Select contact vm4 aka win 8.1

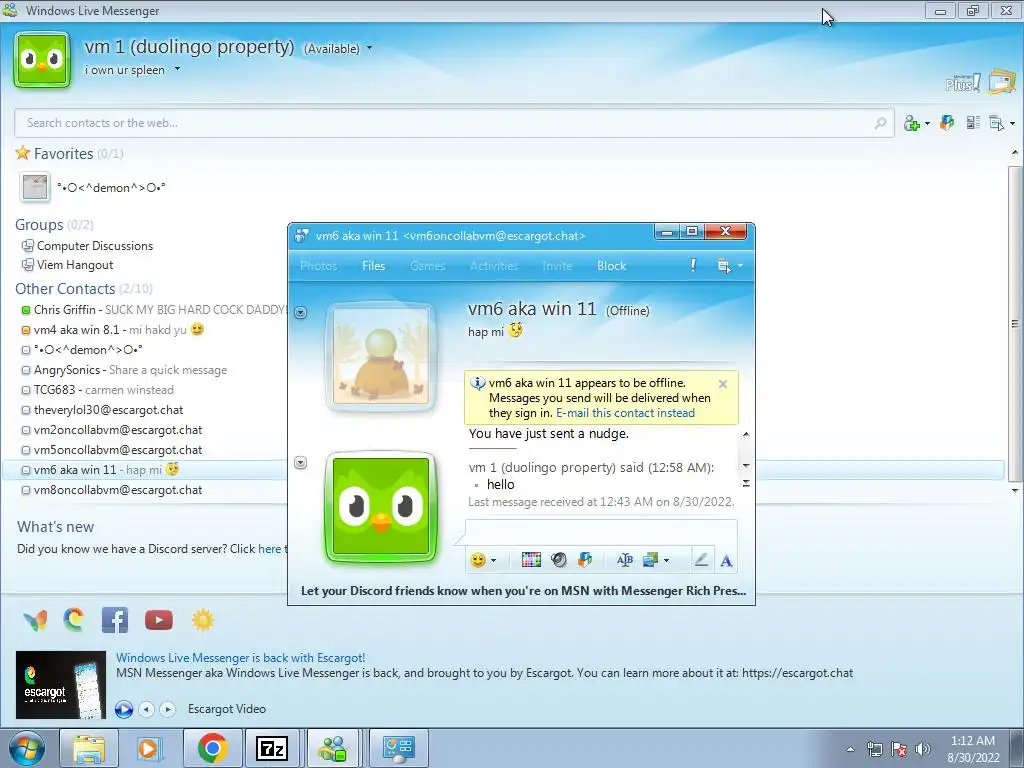coord(76,330)
